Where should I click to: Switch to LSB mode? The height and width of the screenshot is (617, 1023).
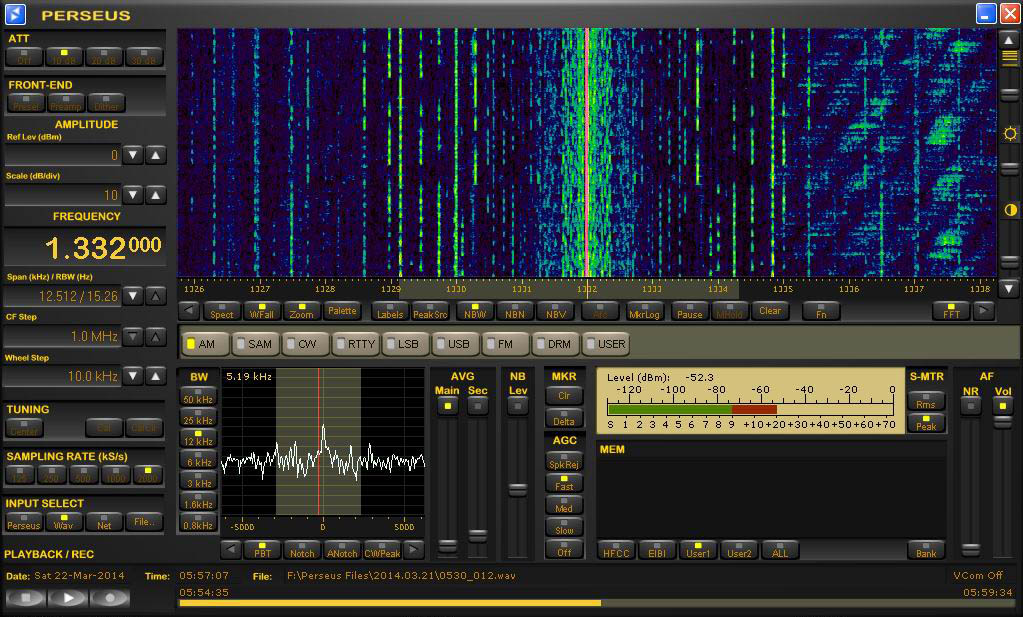[405, 344]
